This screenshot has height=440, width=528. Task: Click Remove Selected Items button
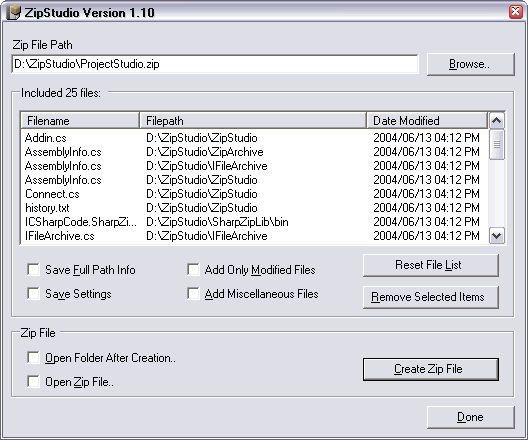click(431, 297)
